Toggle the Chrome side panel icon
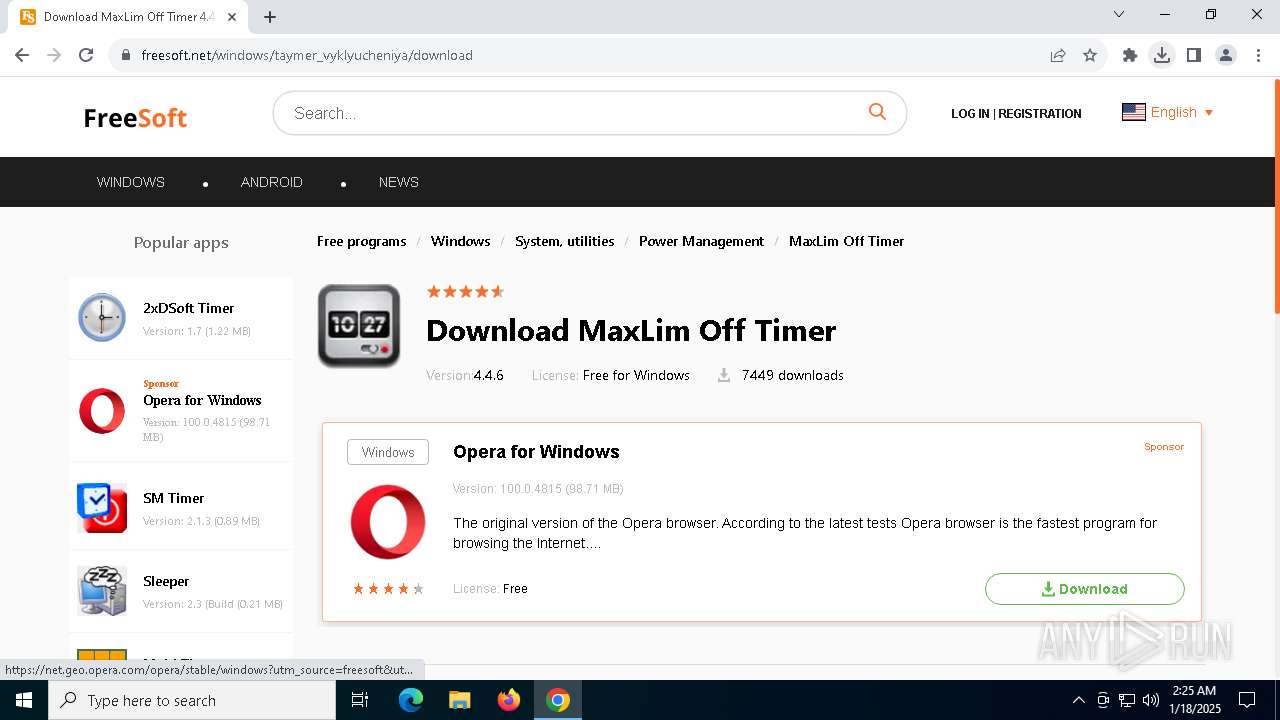The image size is (1280, 720). point(1194,55)
